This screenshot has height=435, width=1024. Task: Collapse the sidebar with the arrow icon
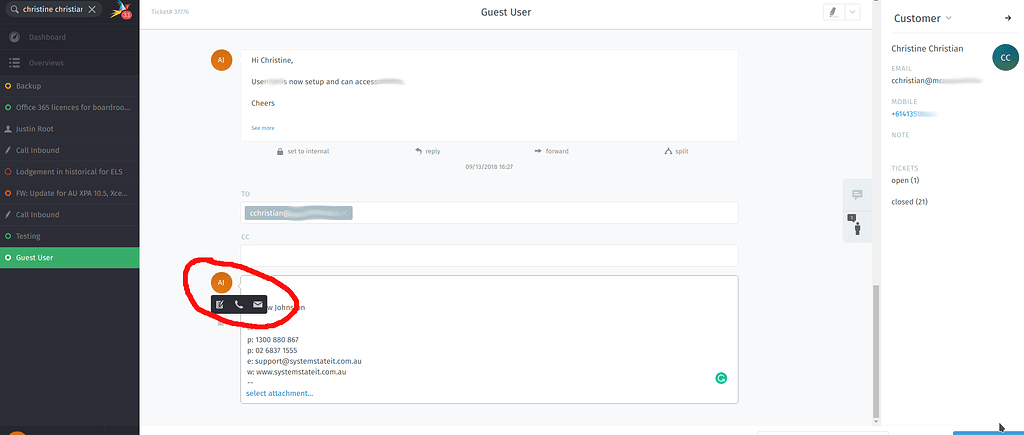point(1008,18)
